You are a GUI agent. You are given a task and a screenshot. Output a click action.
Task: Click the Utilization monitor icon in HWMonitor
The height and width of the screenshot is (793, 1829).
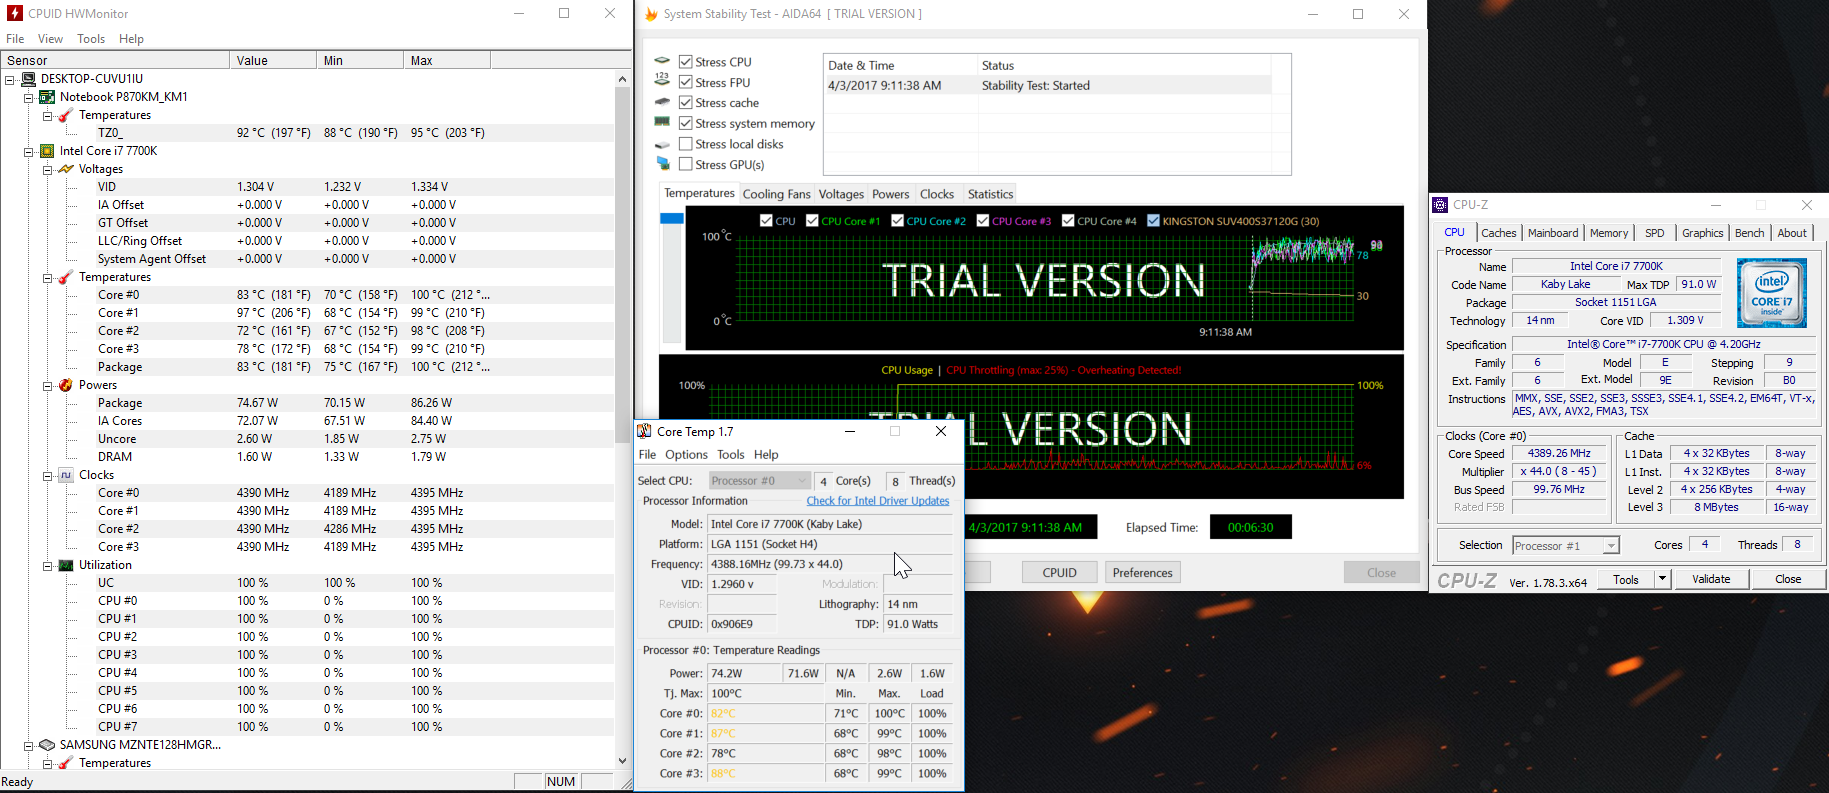click(66, 565)
